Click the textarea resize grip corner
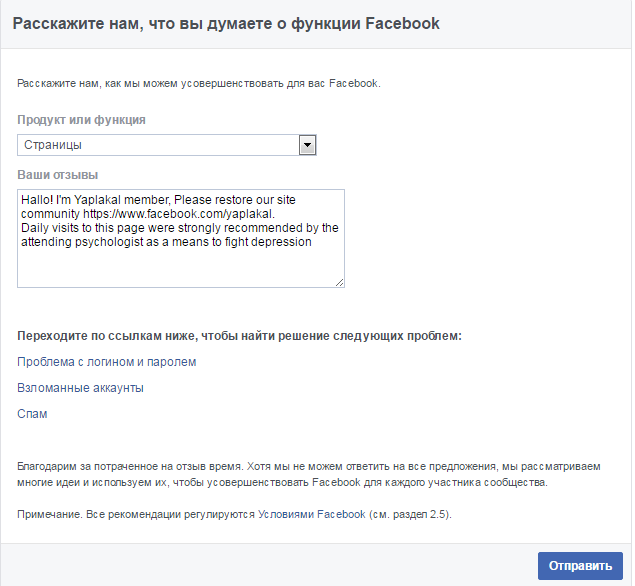Image resolution: width=635 pixels, height=586 pixels. [x=340, y=283]
